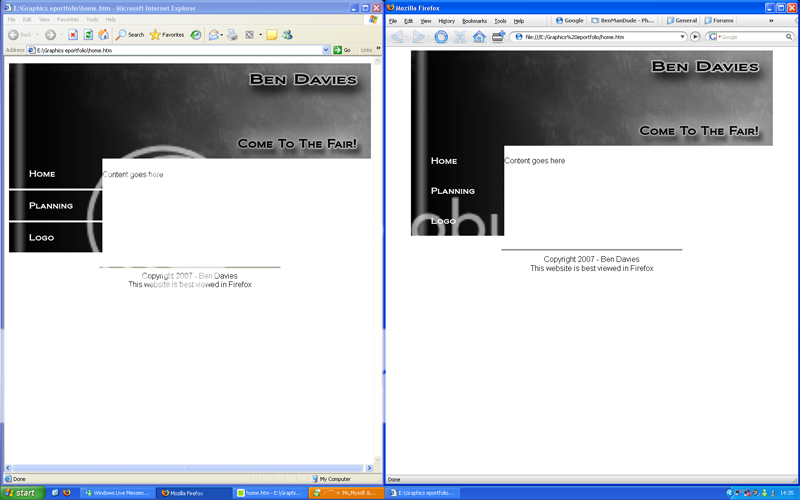
Task: Click the new tab icon in Firefox toolbar
Action: coord(498,37)
